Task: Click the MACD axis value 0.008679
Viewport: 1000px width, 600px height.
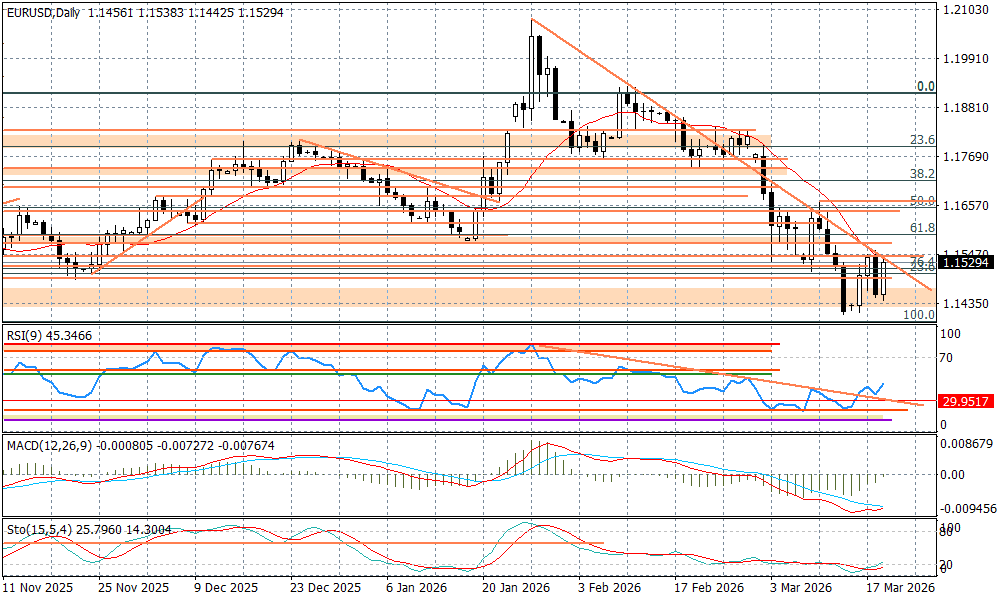Action: point(968,442)
